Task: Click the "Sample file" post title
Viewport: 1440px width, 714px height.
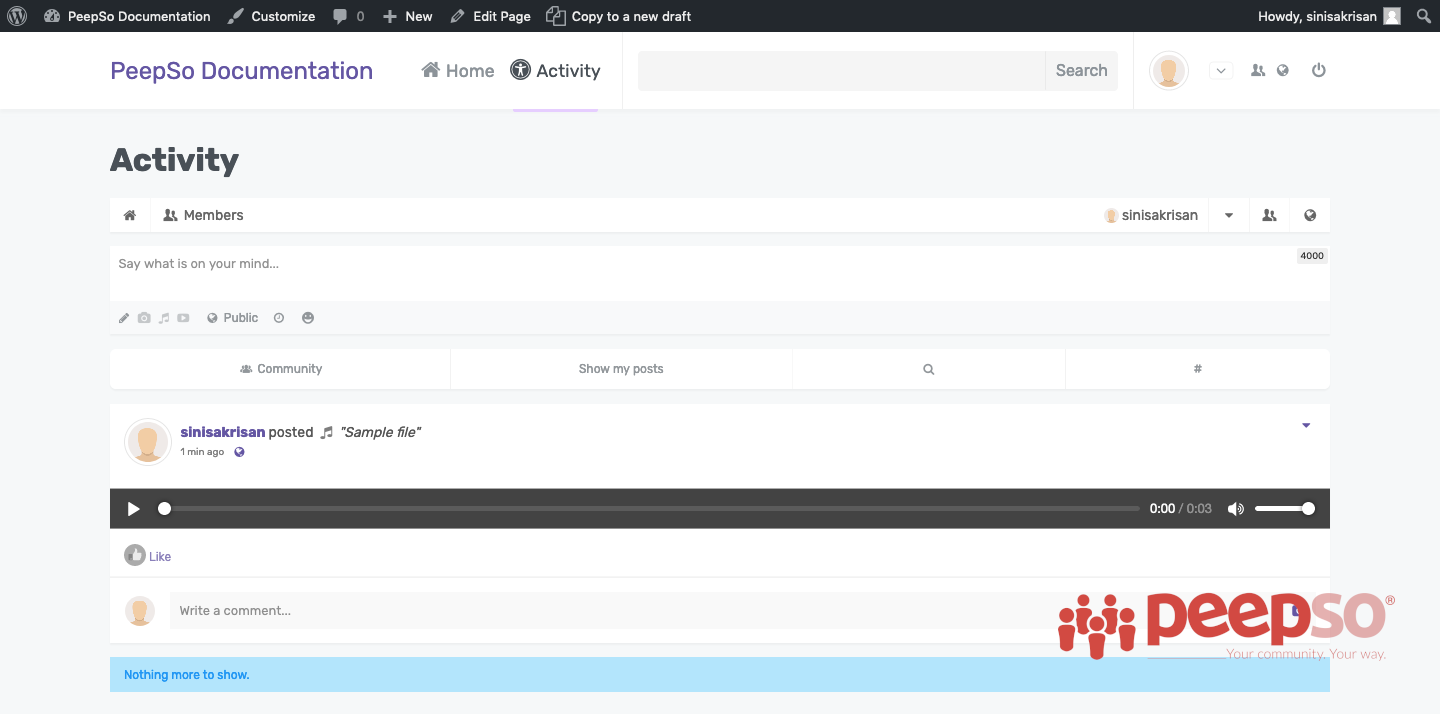Action: pyautogui.click(x=381, y=432)
